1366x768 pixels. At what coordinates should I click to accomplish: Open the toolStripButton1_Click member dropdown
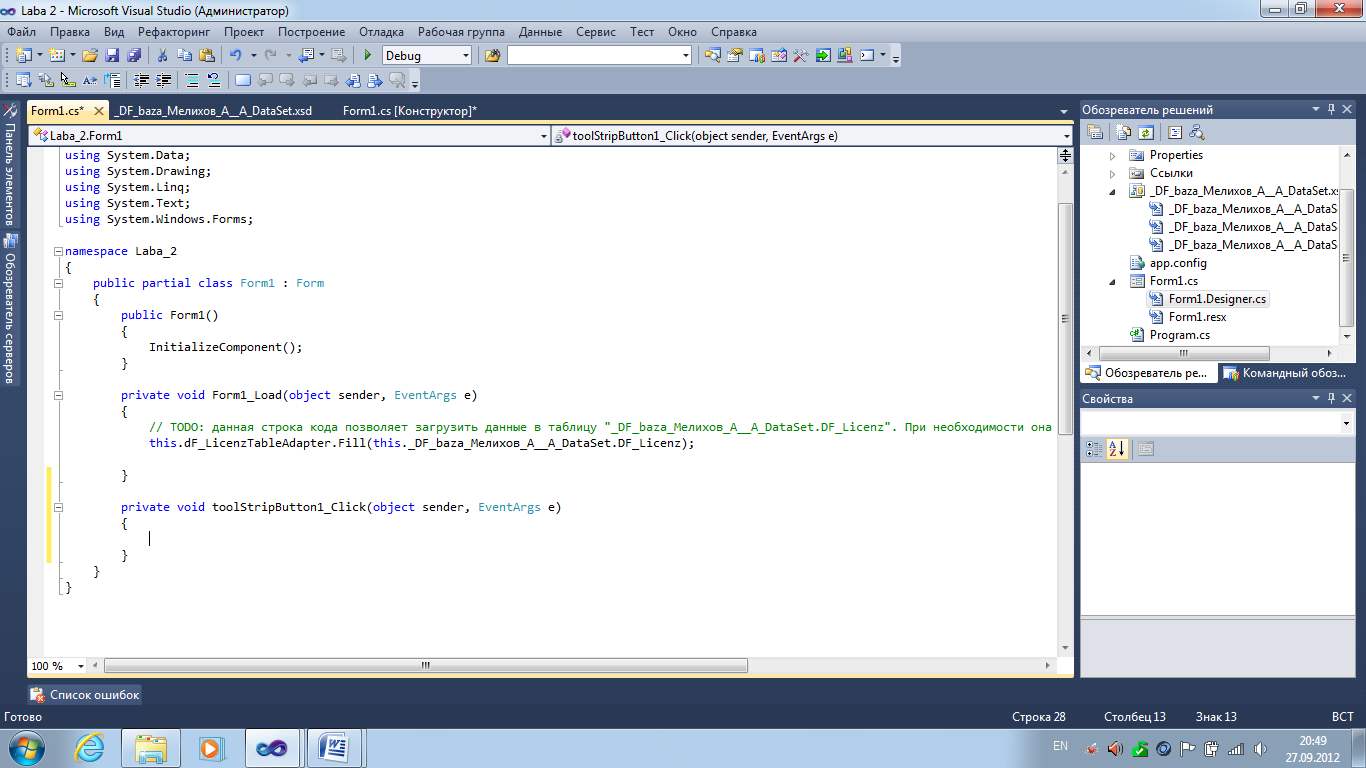coord(1066,135)
